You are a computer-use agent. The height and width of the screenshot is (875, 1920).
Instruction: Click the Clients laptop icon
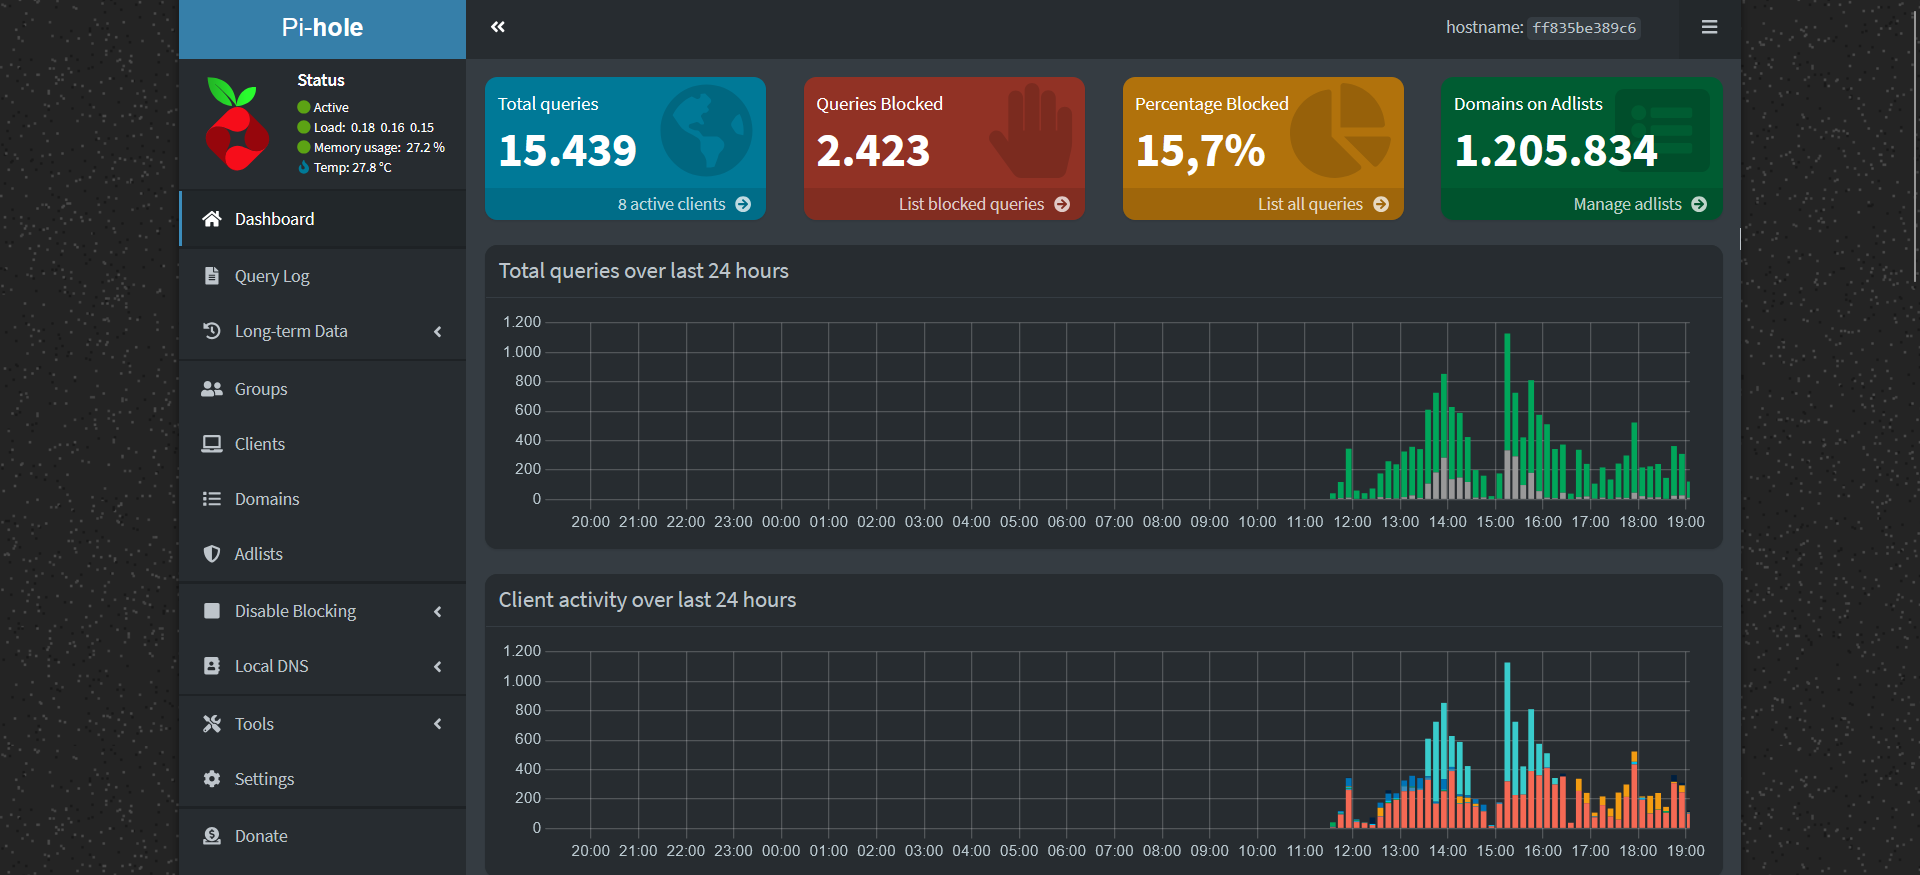click(212, 444)
